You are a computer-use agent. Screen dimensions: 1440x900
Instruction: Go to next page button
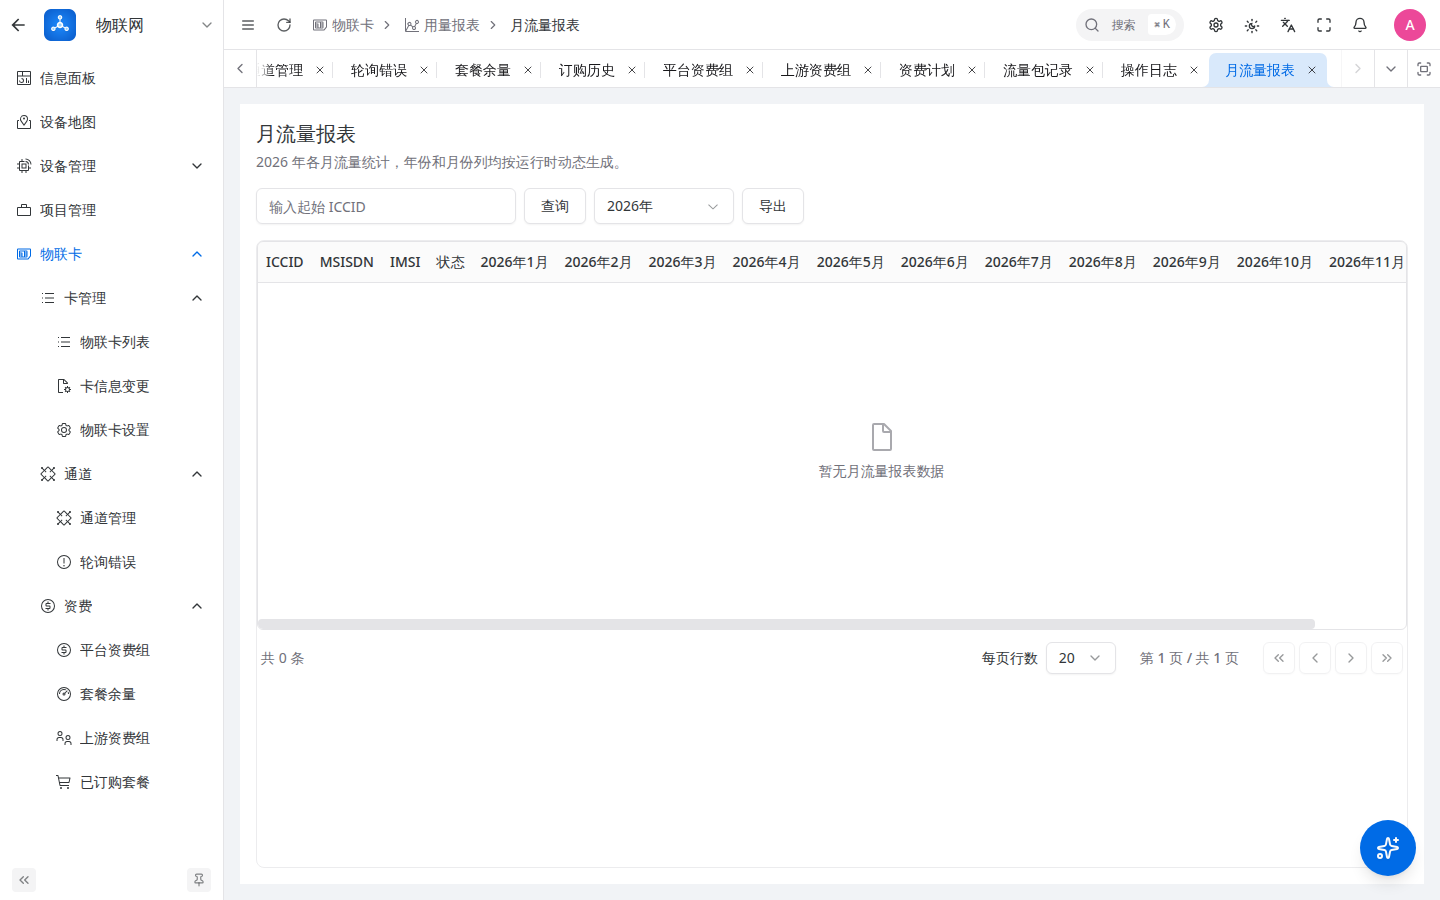1351,658
